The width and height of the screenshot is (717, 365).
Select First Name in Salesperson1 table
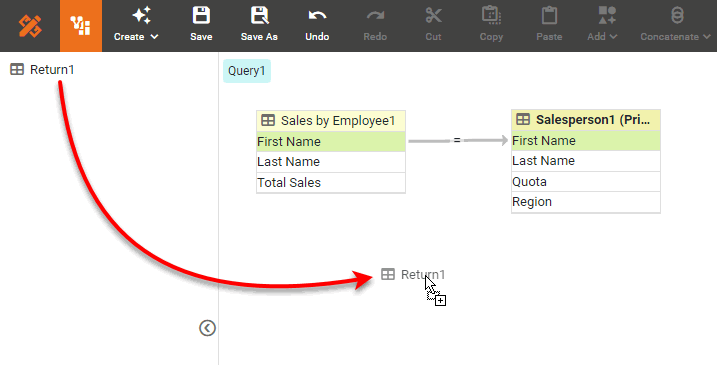[586, 141]
